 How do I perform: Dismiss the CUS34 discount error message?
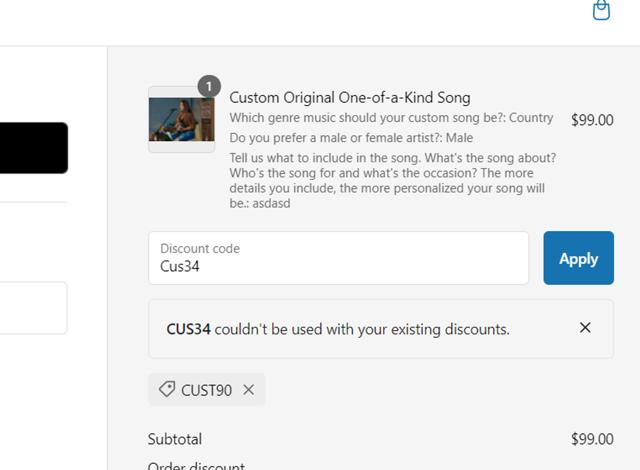pyautogui.click(x=585, y=328)
